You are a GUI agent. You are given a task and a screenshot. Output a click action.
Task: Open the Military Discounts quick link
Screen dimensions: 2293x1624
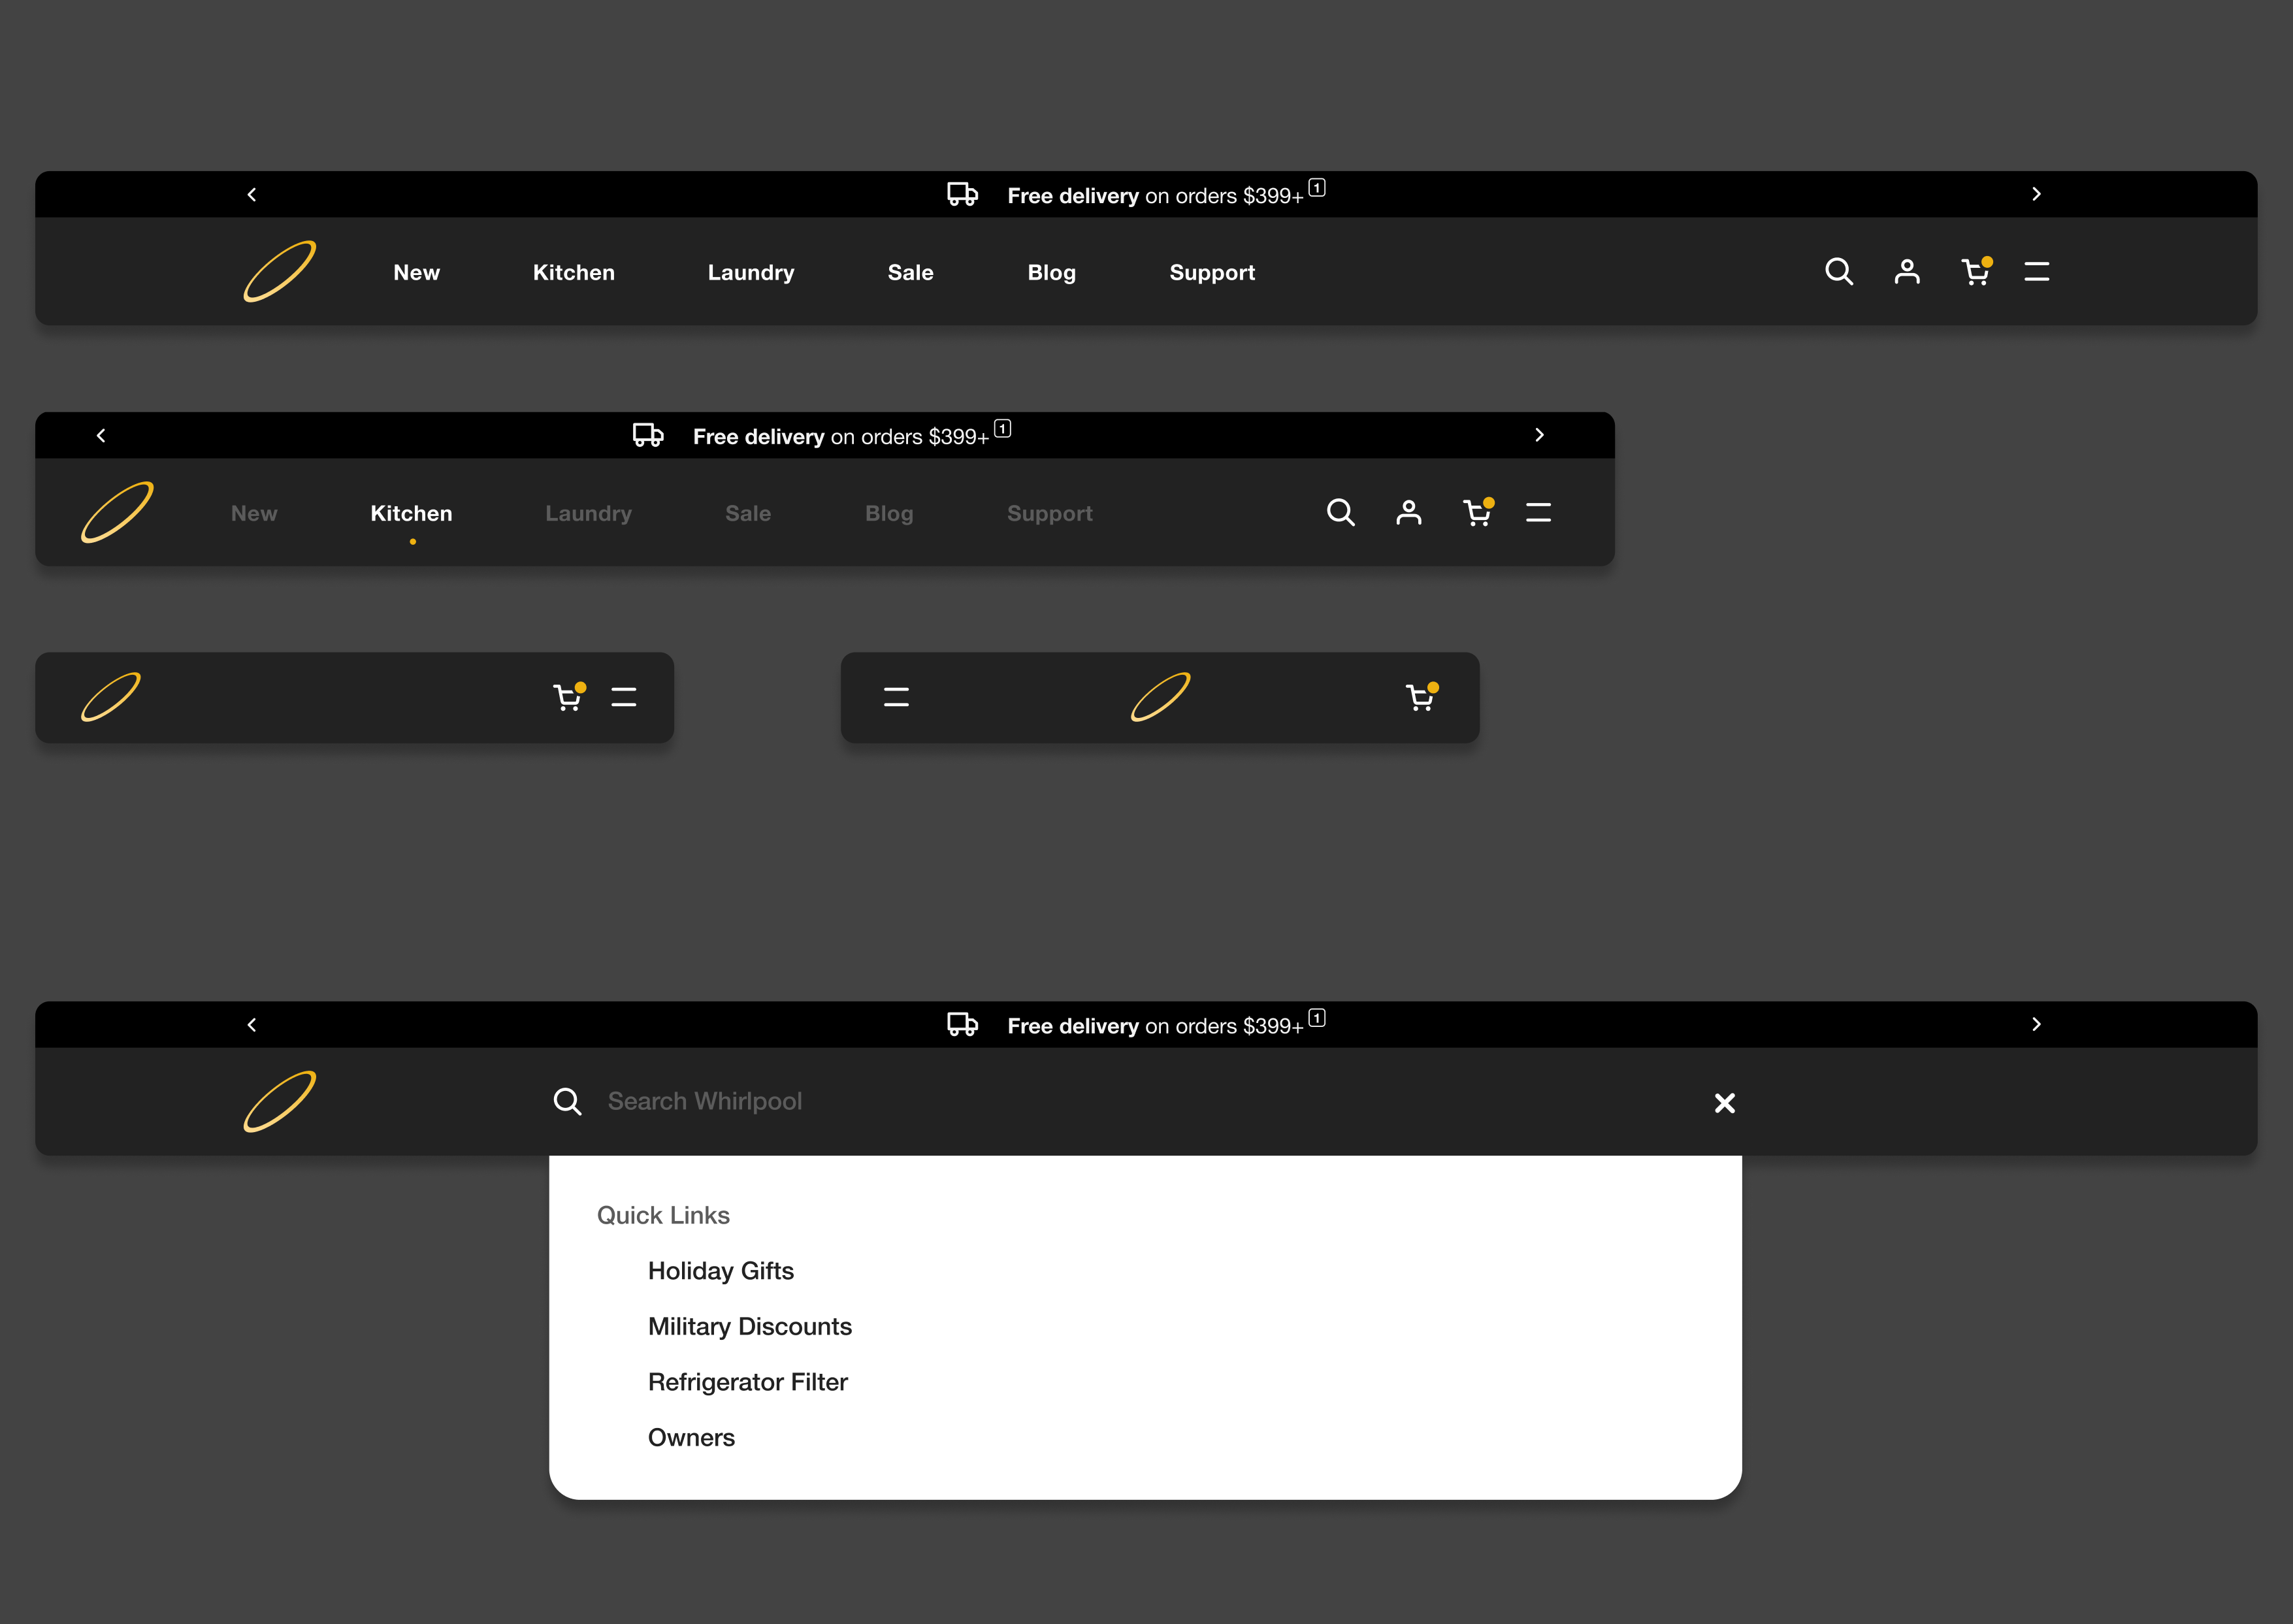pos(750,1326)
